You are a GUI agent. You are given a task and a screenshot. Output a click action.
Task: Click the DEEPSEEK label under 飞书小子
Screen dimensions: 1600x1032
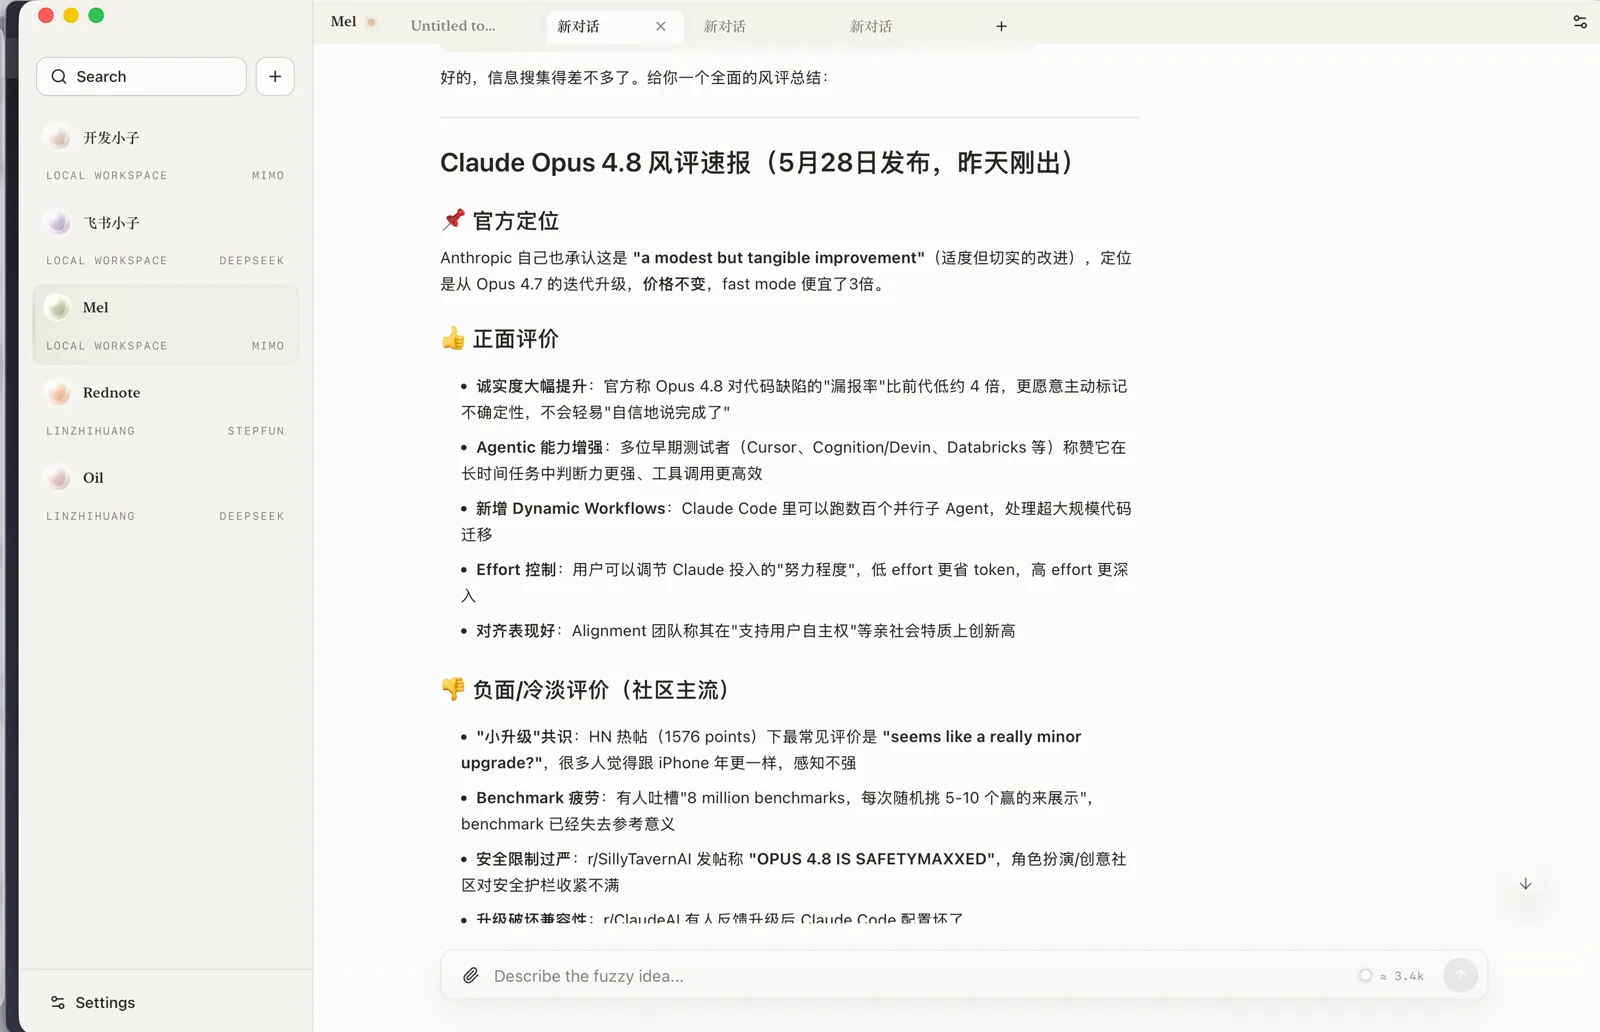tap(252, 260)
